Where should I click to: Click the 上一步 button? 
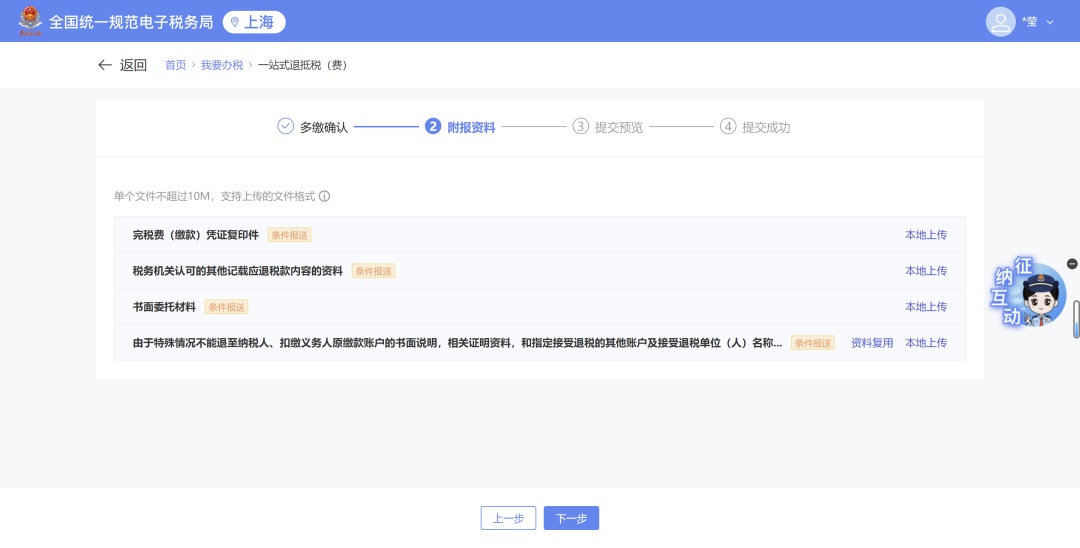click(x=508, y=518)
